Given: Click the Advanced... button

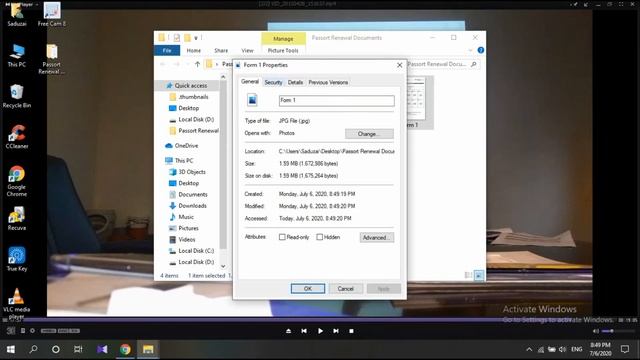Looking at the screenshot, I should click(x=377, y=238).
